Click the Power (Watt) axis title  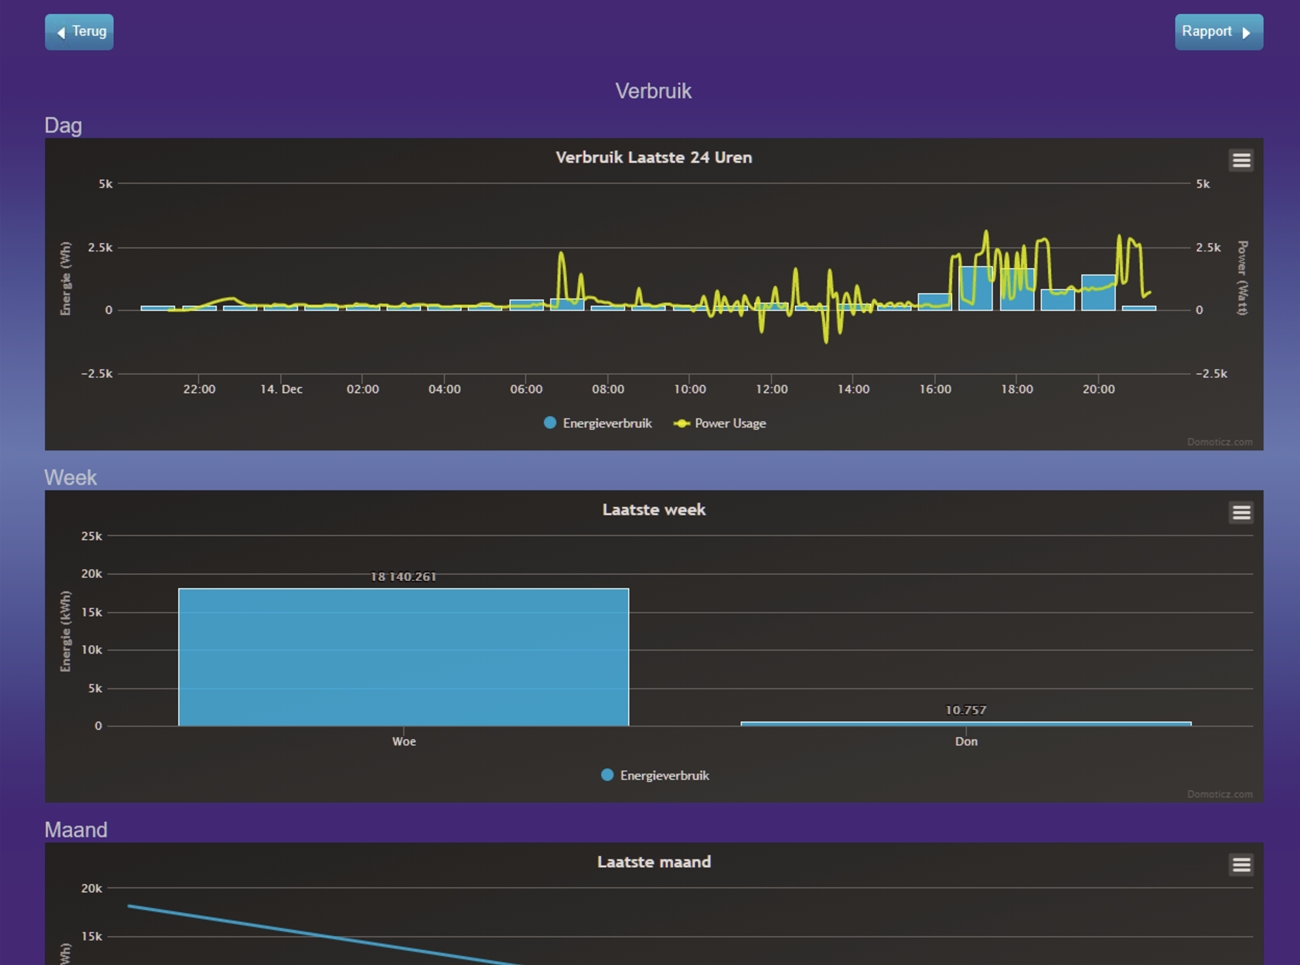(1243, 278)
